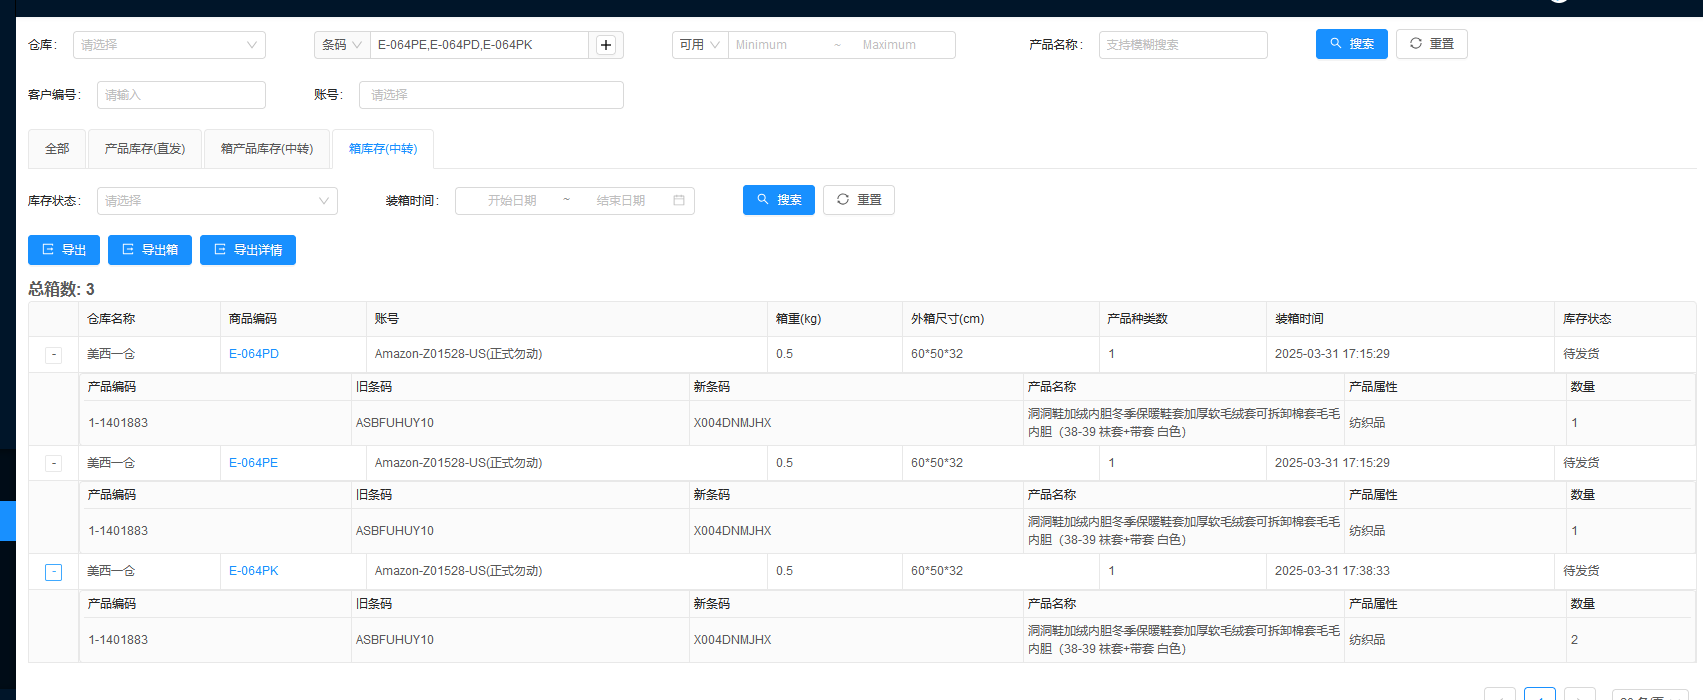1703x700 pixels.
Task: Click the 结束日期 end date field
Action: pyautogui.click(x=621, y=201)
